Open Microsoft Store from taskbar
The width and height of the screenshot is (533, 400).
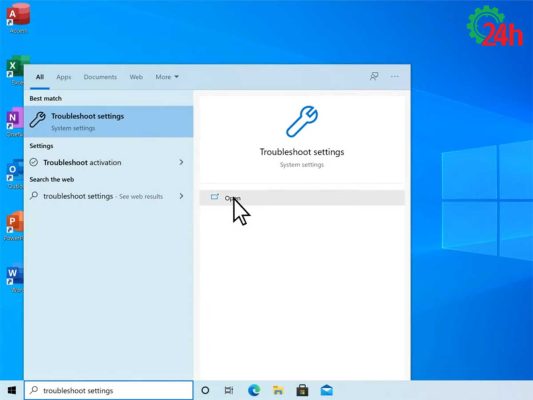coord(302,390)
